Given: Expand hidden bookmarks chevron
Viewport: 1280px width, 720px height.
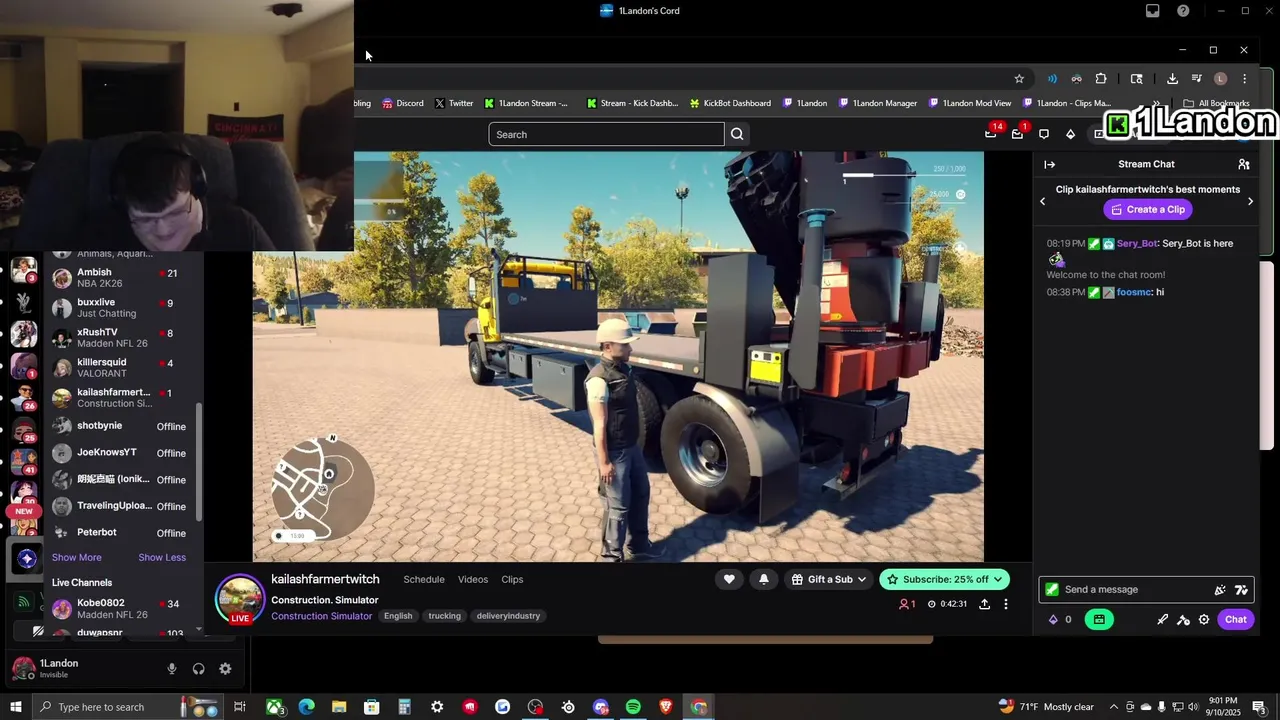Looking at the screenshot, I should click(x=1157, y=103).
